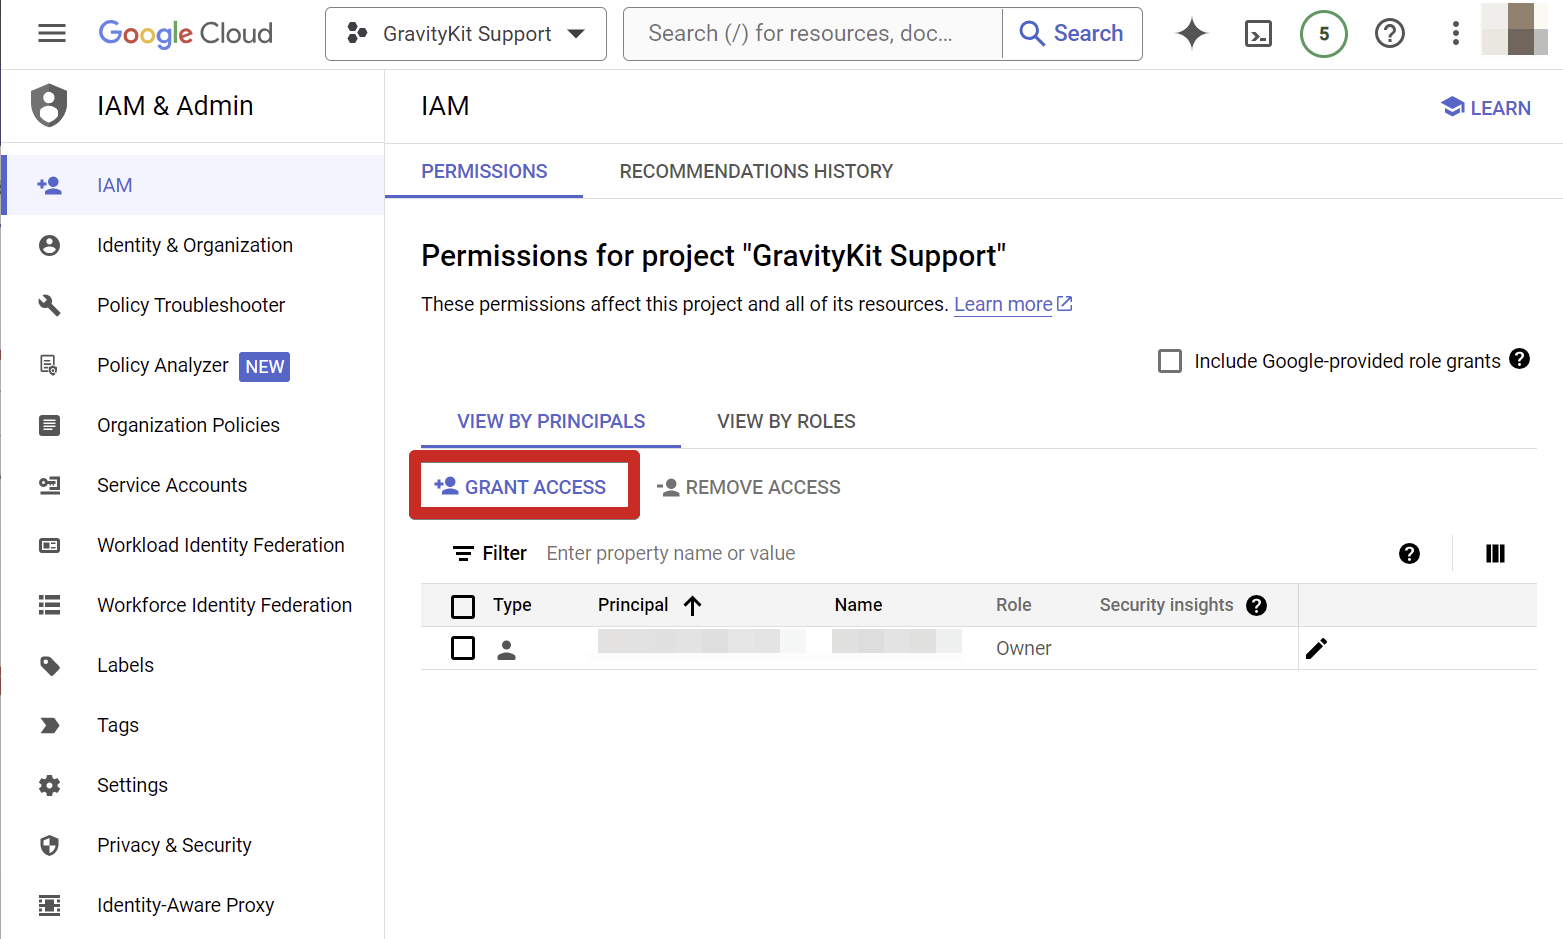This screenshot has width=1563, height=939.
Task: Open the help question mark menu
Action: click(x=1390, y=34)
